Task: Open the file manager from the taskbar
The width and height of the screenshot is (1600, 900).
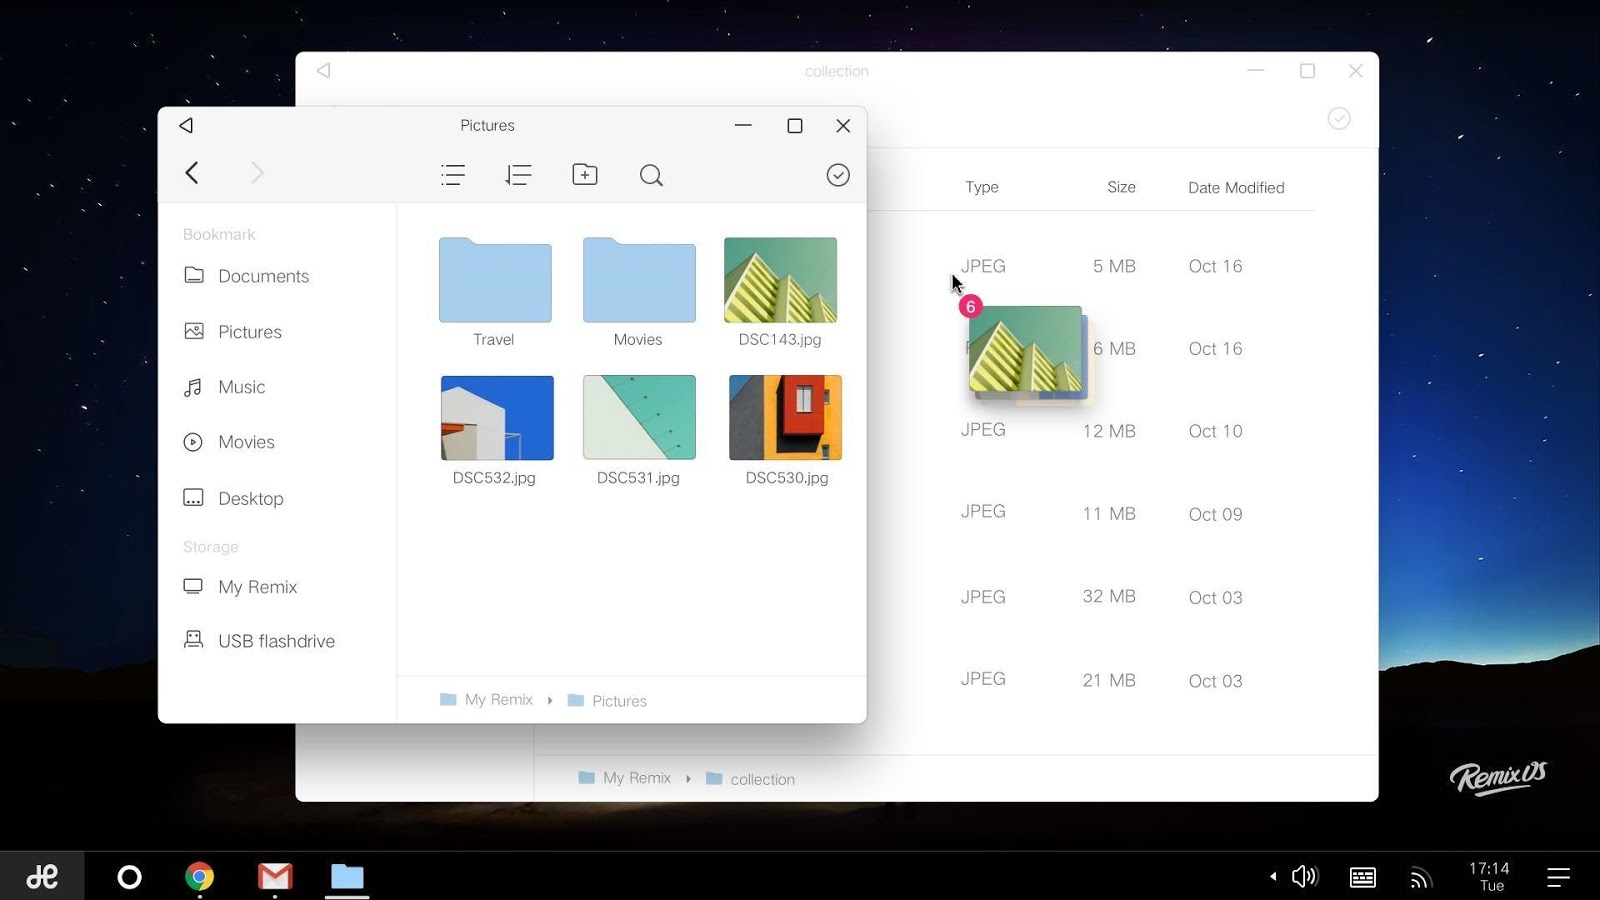Action: [x=347, y=876]
